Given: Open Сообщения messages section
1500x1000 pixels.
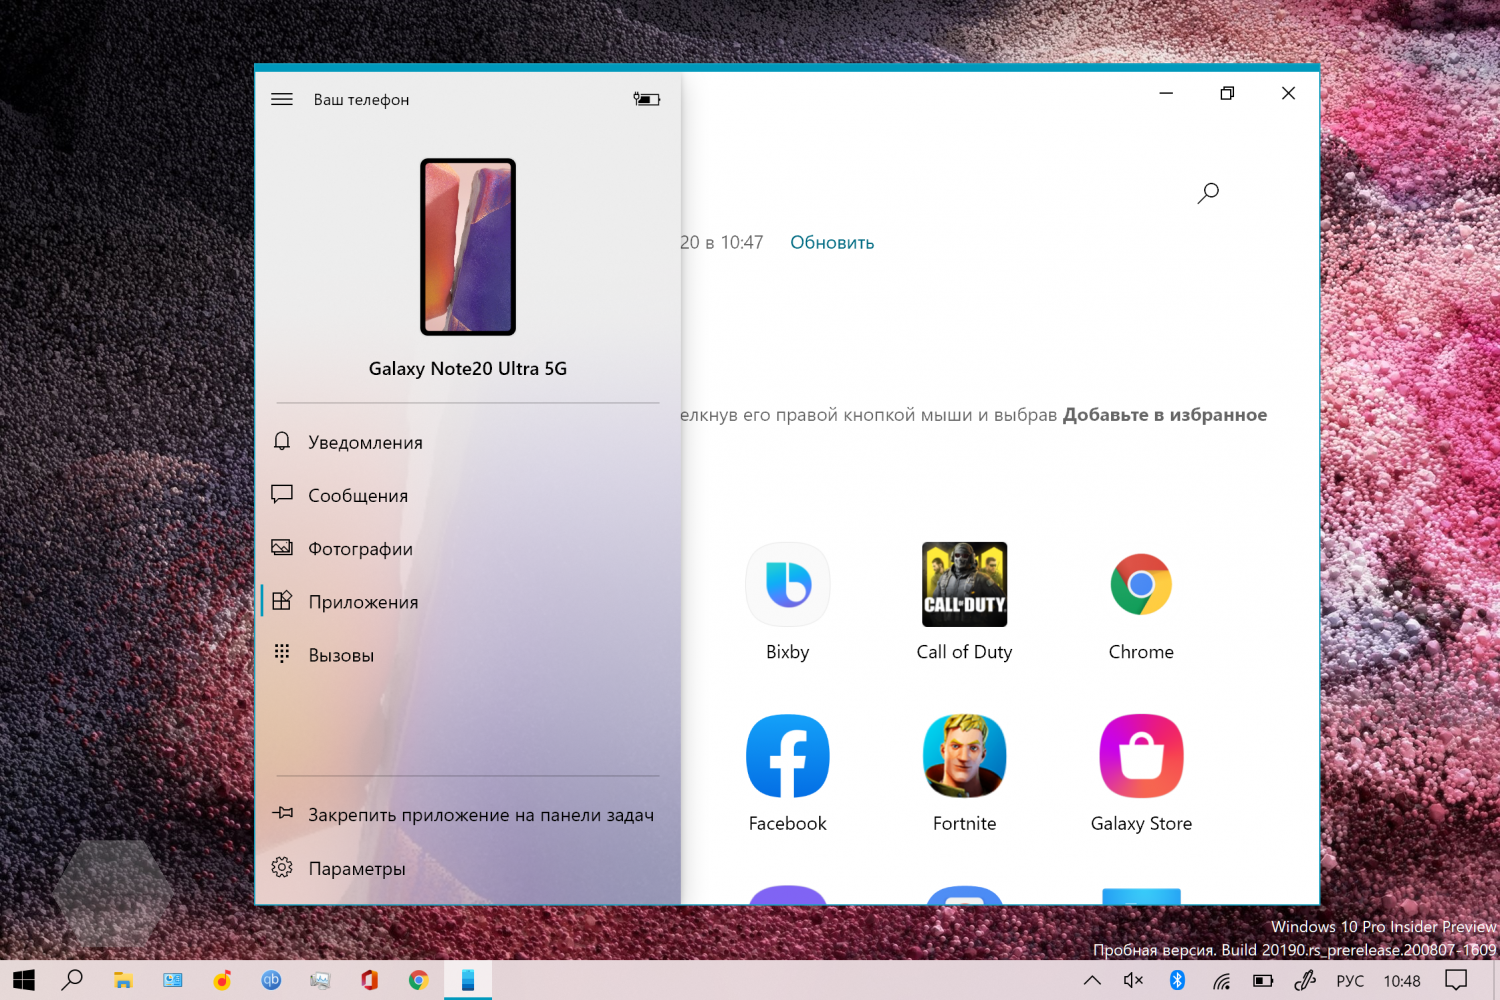Looking at the screenshot, I should click(x=468, y=495).
